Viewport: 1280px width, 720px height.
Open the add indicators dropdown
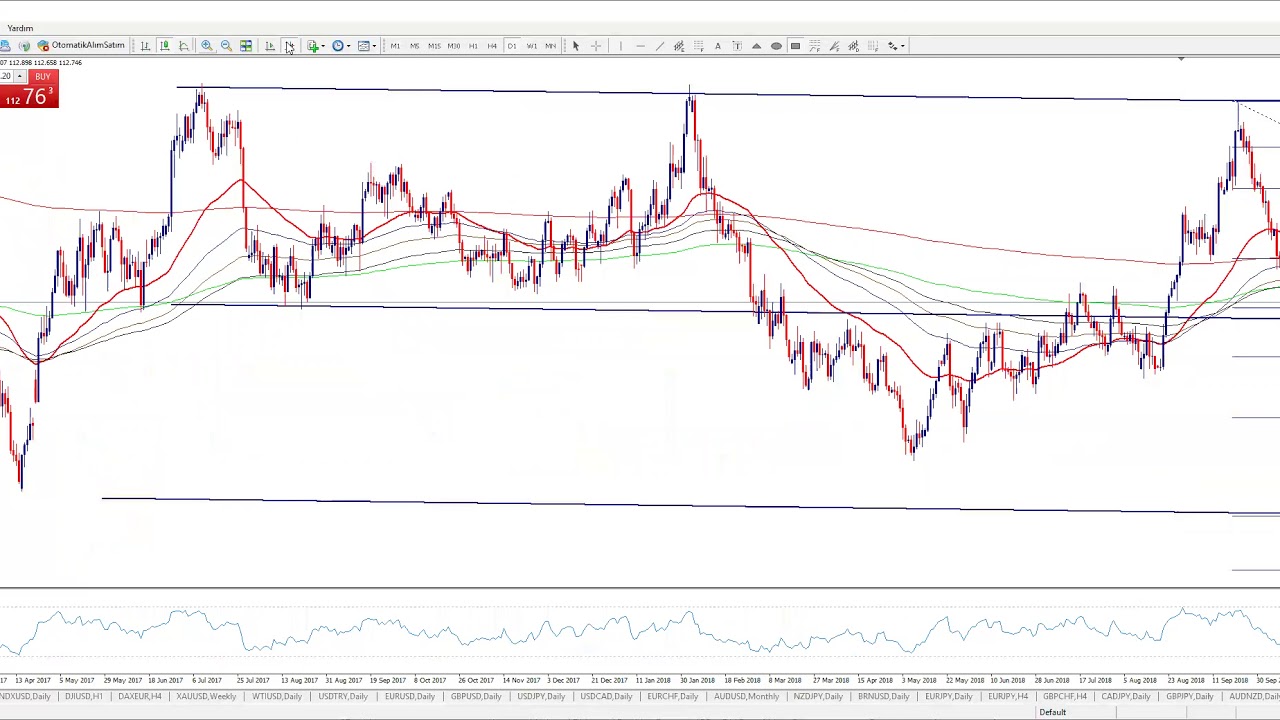(x=322, y=46)
